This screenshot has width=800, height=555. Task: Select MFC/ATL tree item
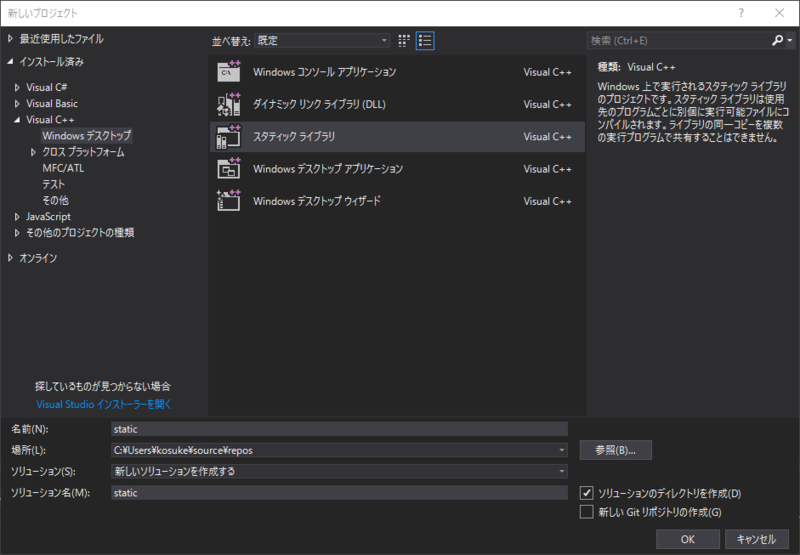click(x=63, y=168)
